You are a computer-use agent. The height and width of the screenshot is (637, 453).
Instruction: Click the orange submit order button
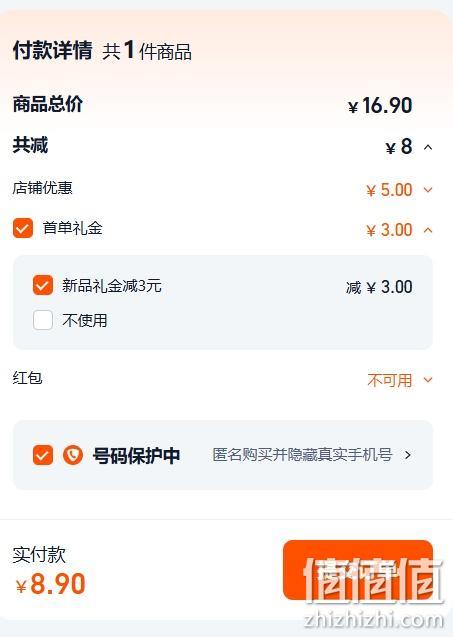(x=358, y=570)
